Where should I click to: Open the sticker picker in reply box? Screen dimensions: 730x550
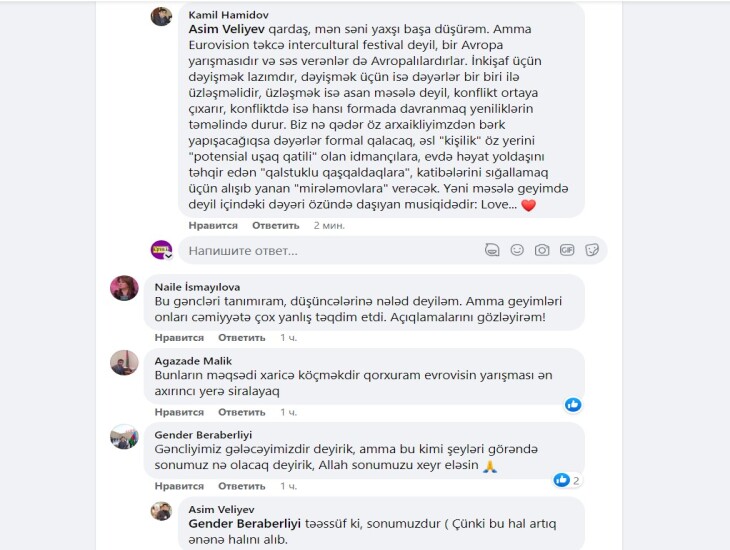592,250
